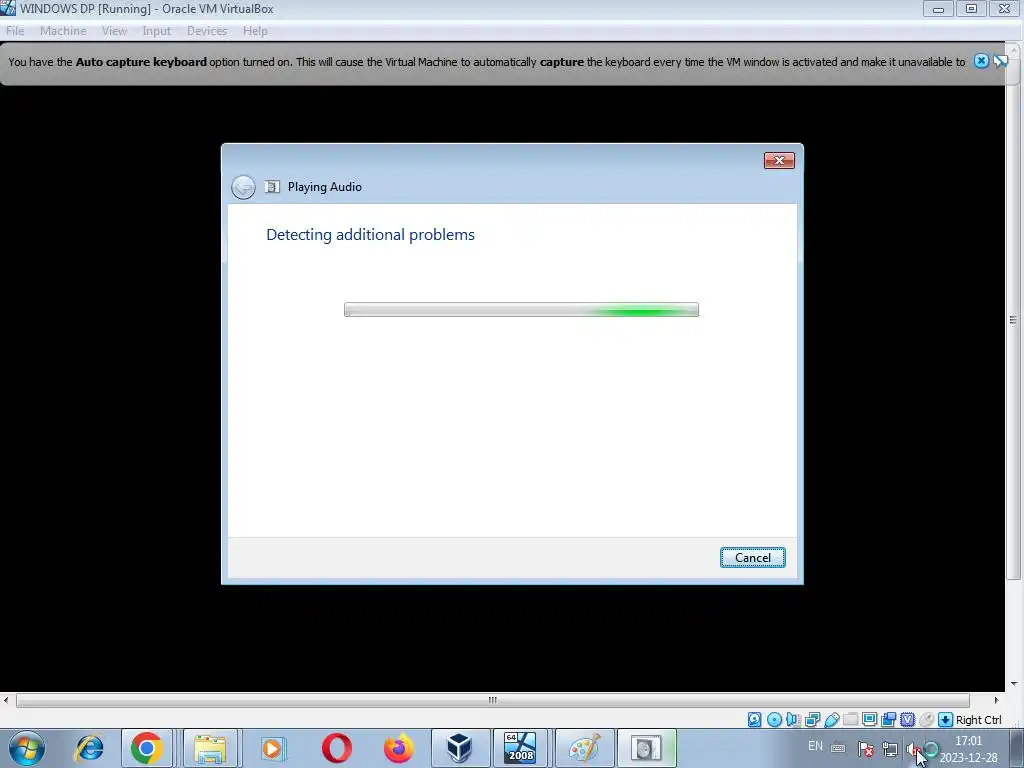Open the Windows Start menu
This screenshot has height=768, width=1024.
tap(27, 748)
